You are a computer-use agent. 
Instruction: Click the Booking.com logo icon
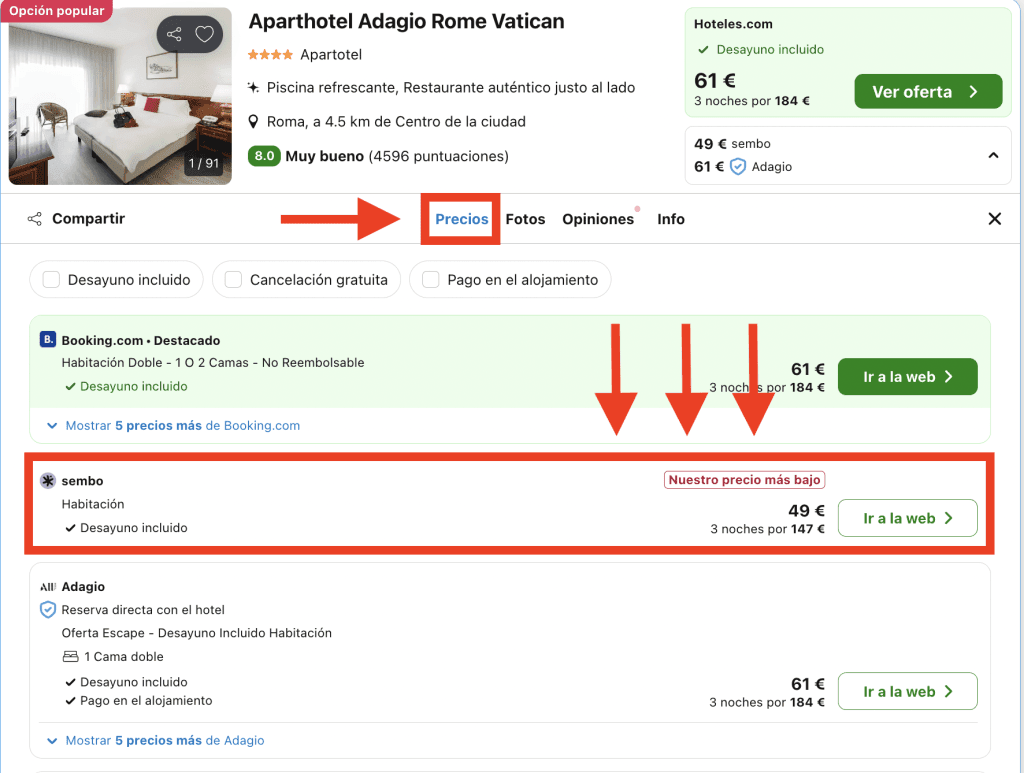[48, 340]
